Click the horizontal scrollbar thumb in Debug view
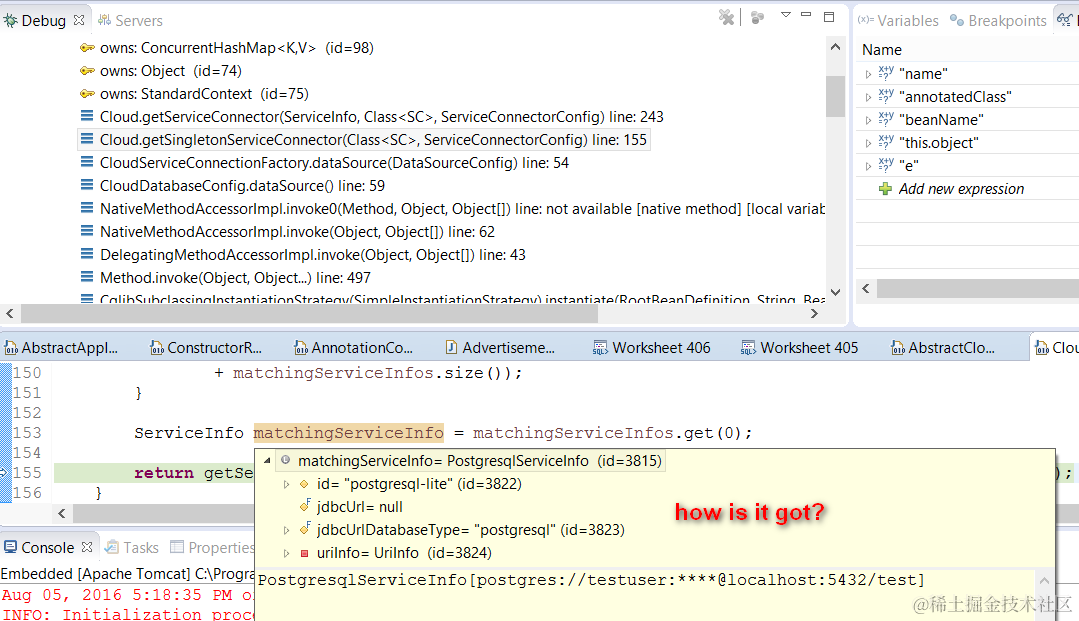1079x621 pixels. pyautogui.click(x=310, y=313)
